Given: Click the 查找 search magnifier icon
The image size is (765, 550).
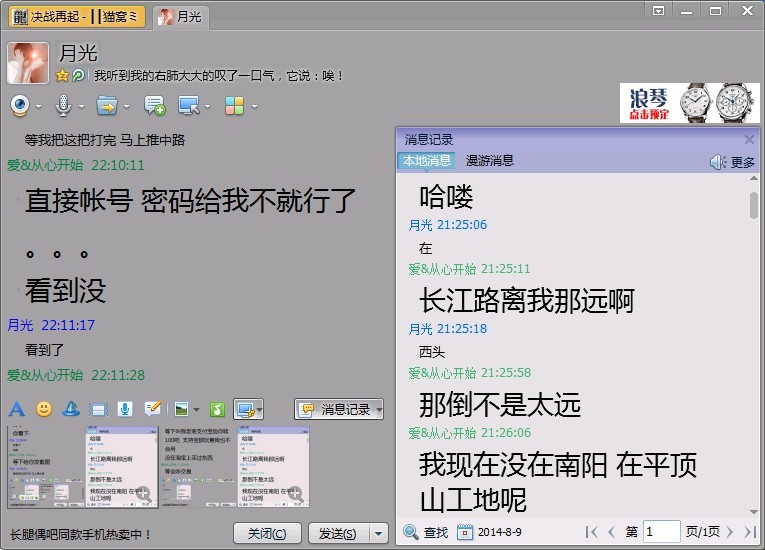Looking at the screenshot, I should pos(411,532).
